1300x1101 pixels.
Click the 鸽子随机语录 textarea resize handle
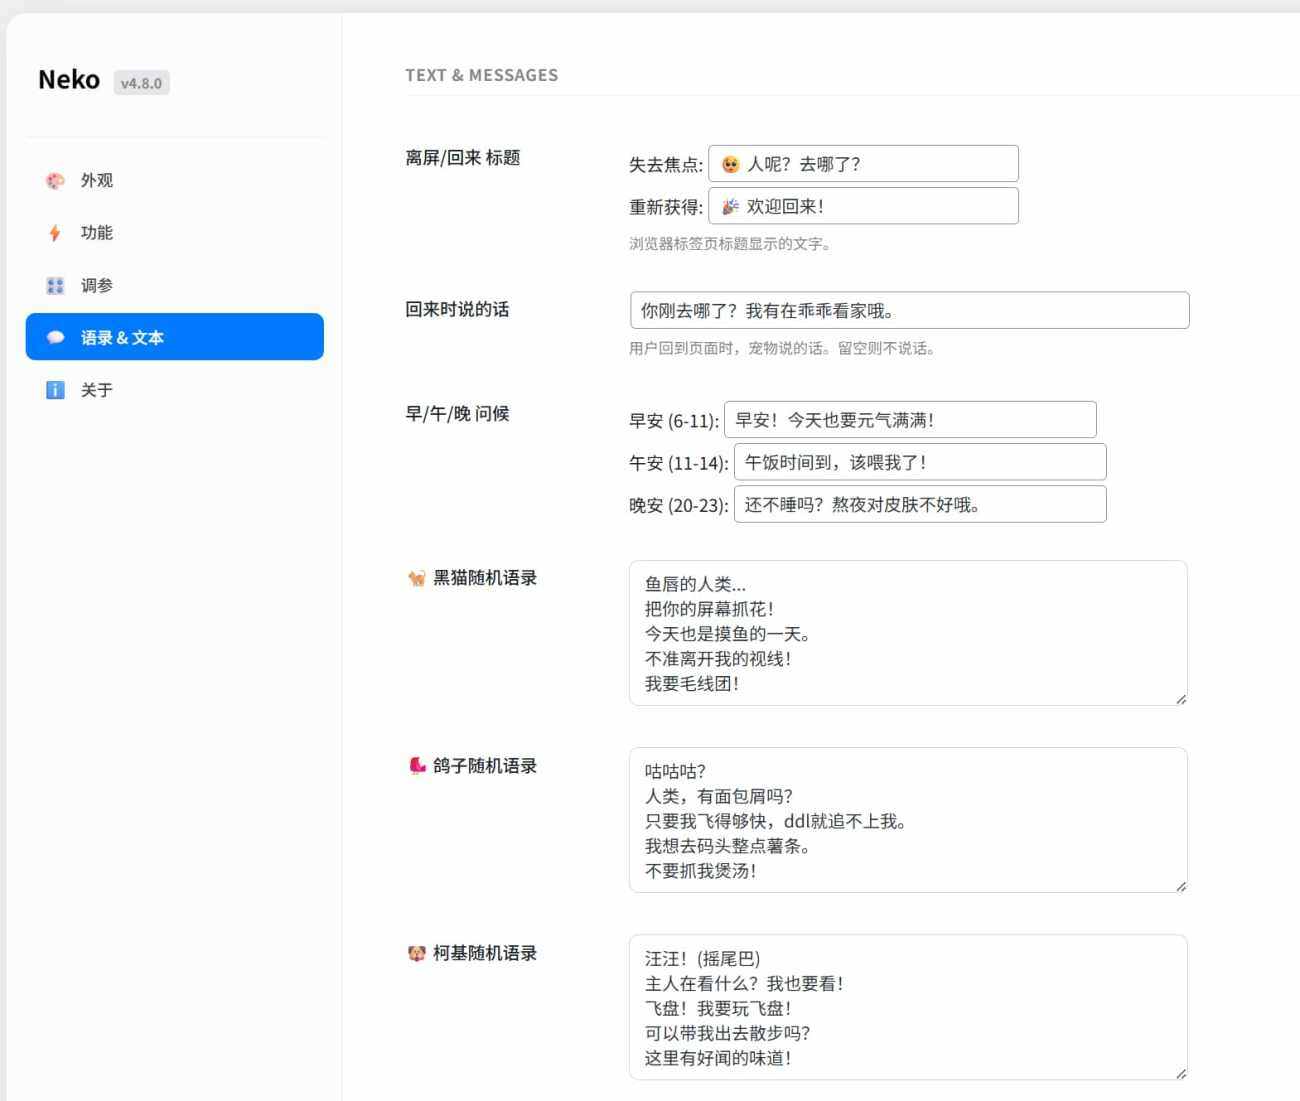(1180, 885)
